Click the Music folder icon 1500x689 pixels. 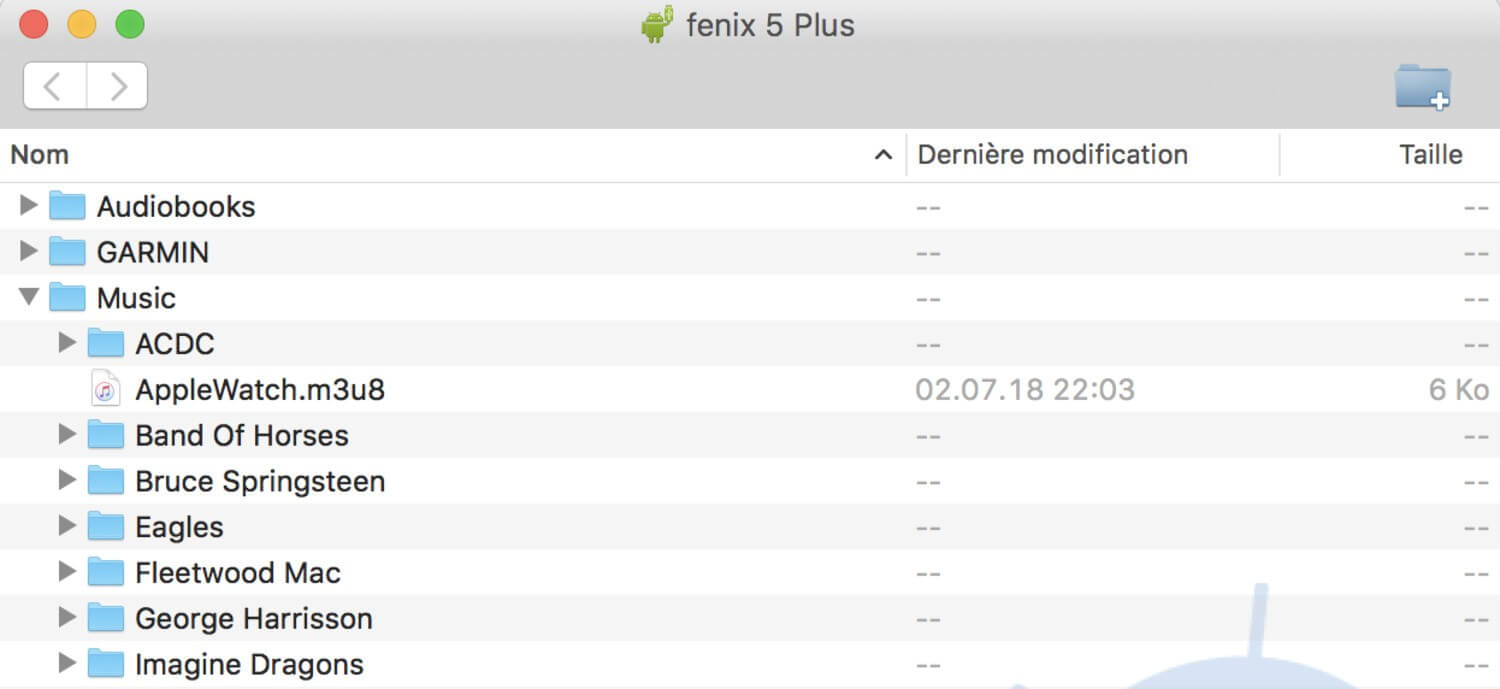pyautogui.click(x=67, y=298)
